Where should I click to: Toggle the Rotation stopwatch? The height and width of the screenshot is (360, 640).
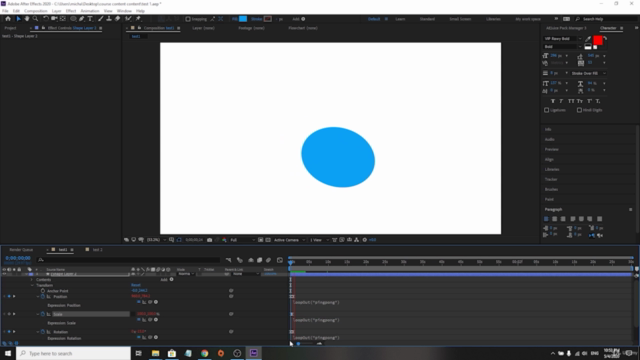point(43,332)
